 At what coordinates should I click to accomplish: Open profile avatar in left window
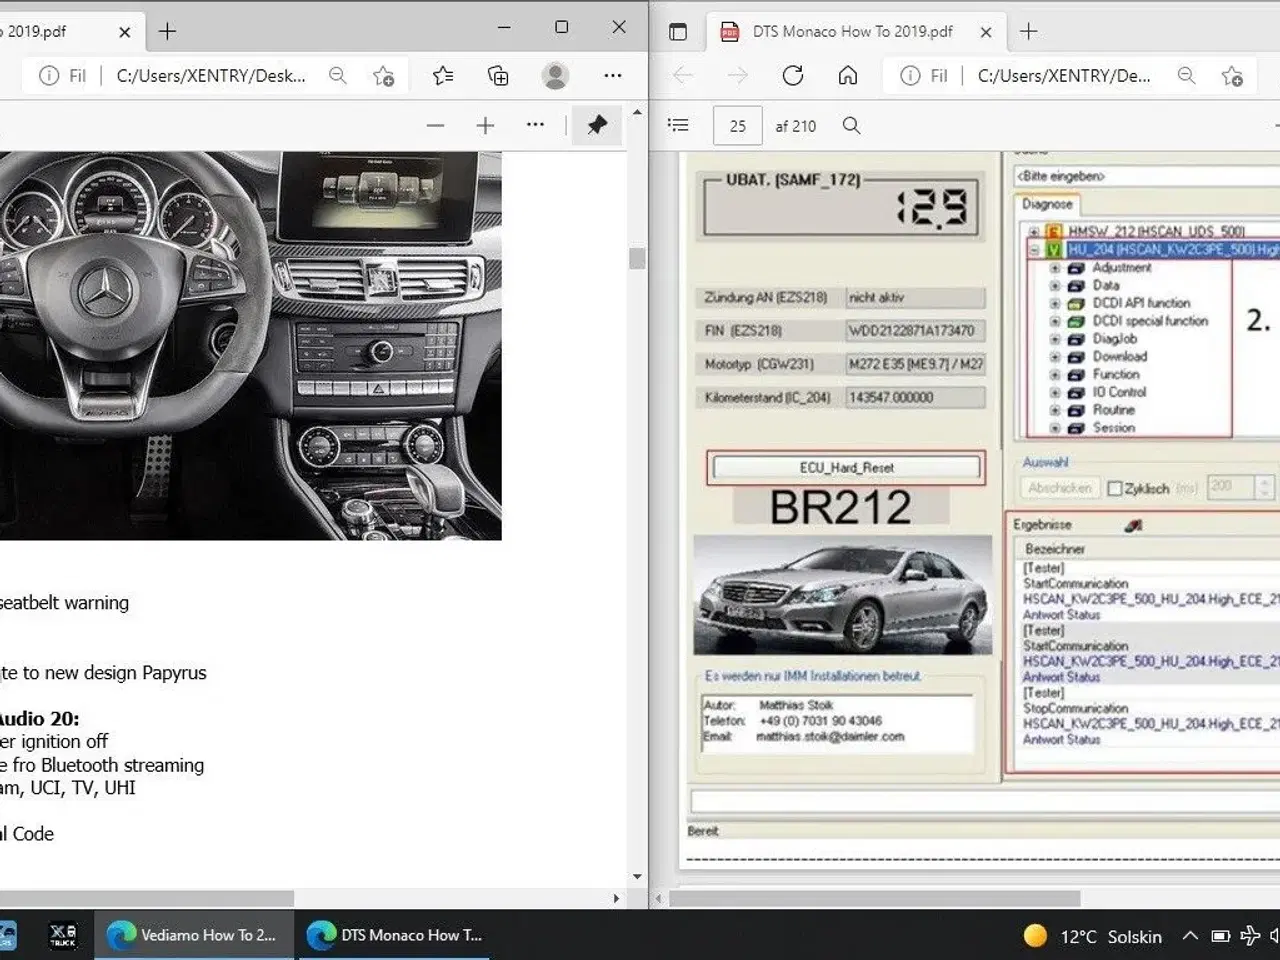click(555, 75)
